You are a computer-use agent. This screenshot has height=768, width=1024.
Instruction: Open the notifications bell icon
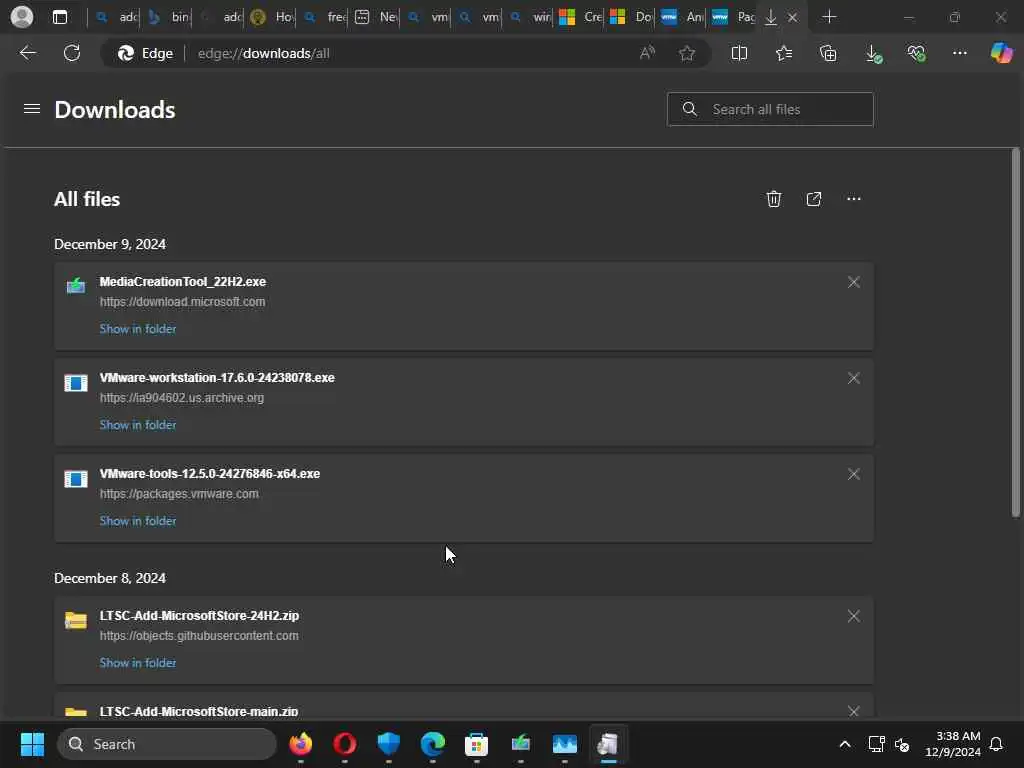pos(996,744)
